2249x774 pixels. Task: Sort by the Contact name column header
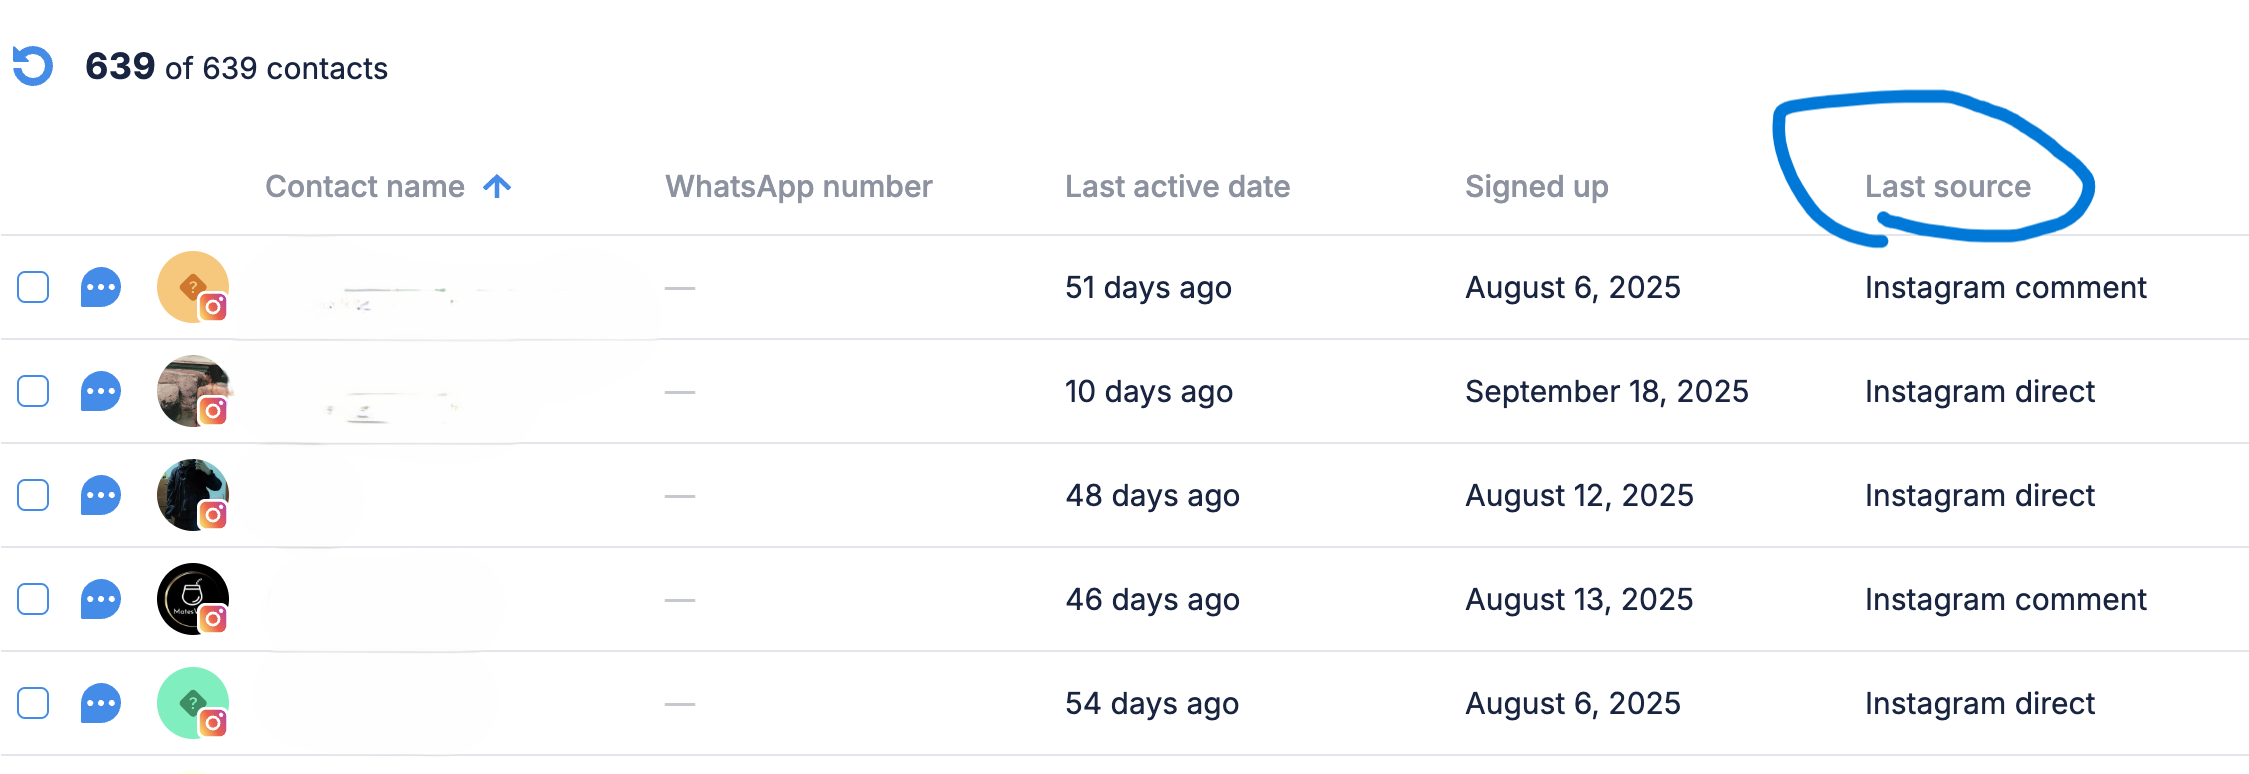(x=364, y=187)
